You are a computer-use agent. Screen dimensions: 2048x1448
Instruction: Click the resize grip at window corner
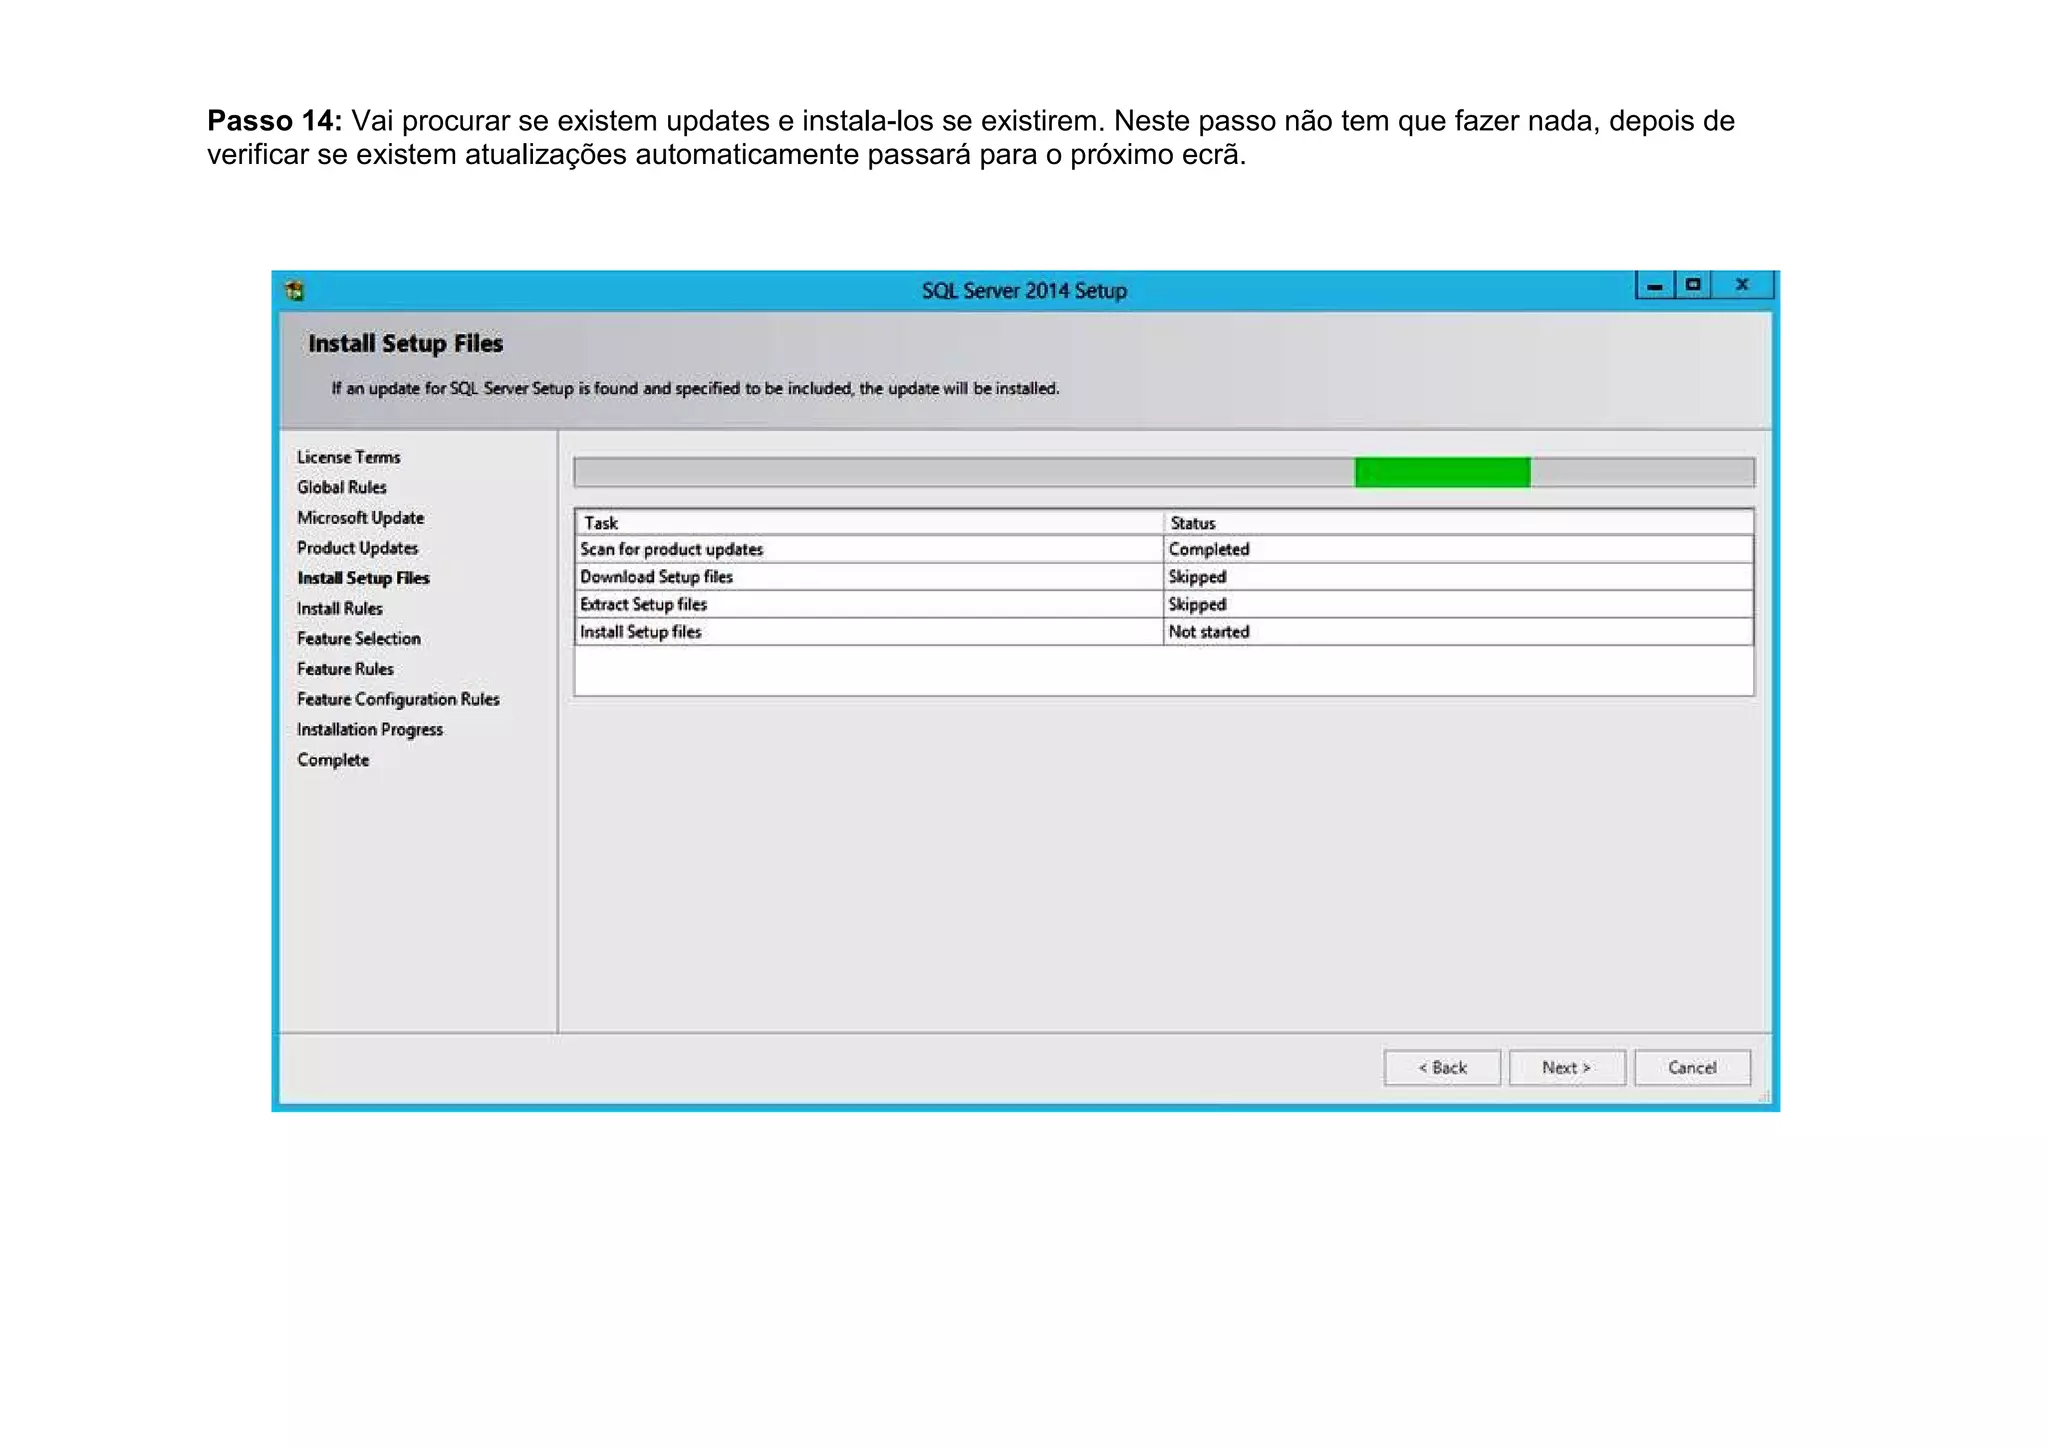pos(1764,1097)
